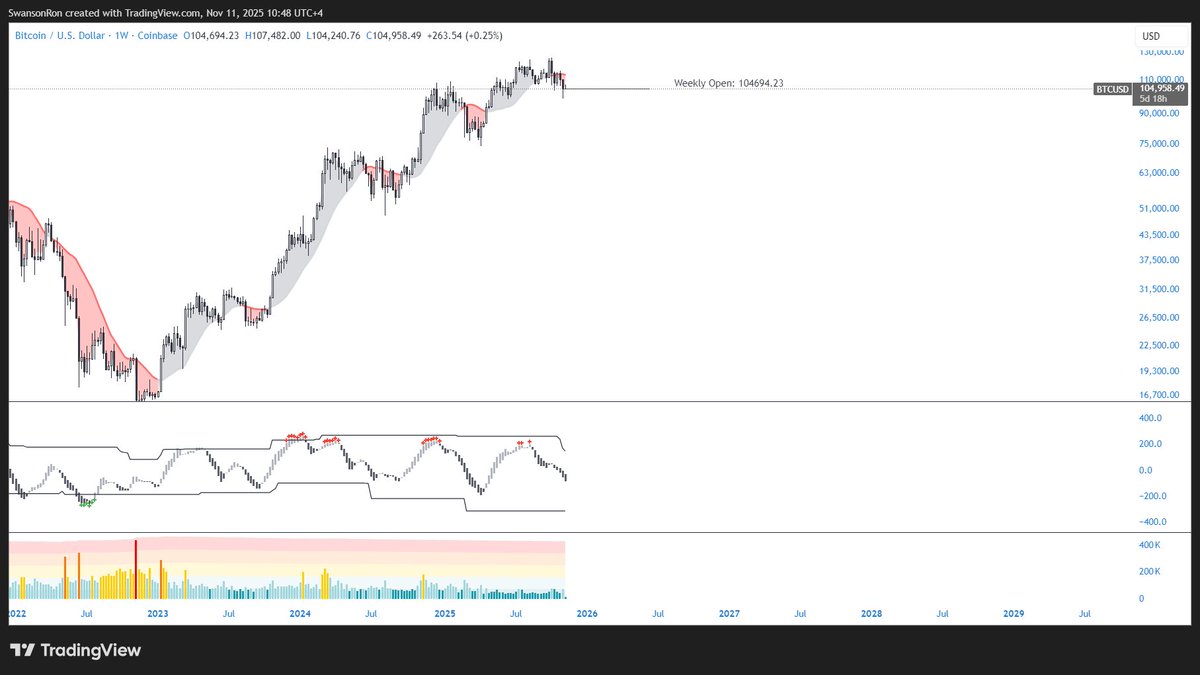Click the 2023 label on time axis
This screenshot has width=1200, height=675.
158,613
